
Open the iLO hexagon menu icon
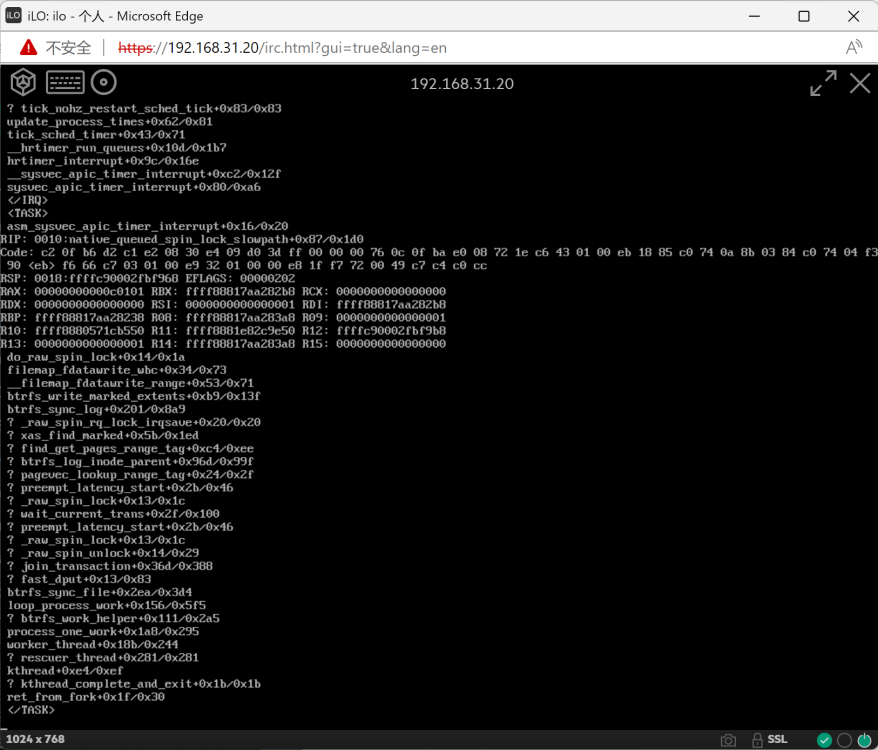[23, 82]
